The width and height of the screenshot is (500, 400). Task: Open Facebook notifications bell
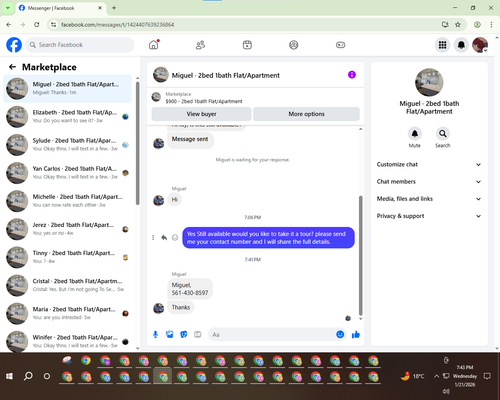click(461, 45)
